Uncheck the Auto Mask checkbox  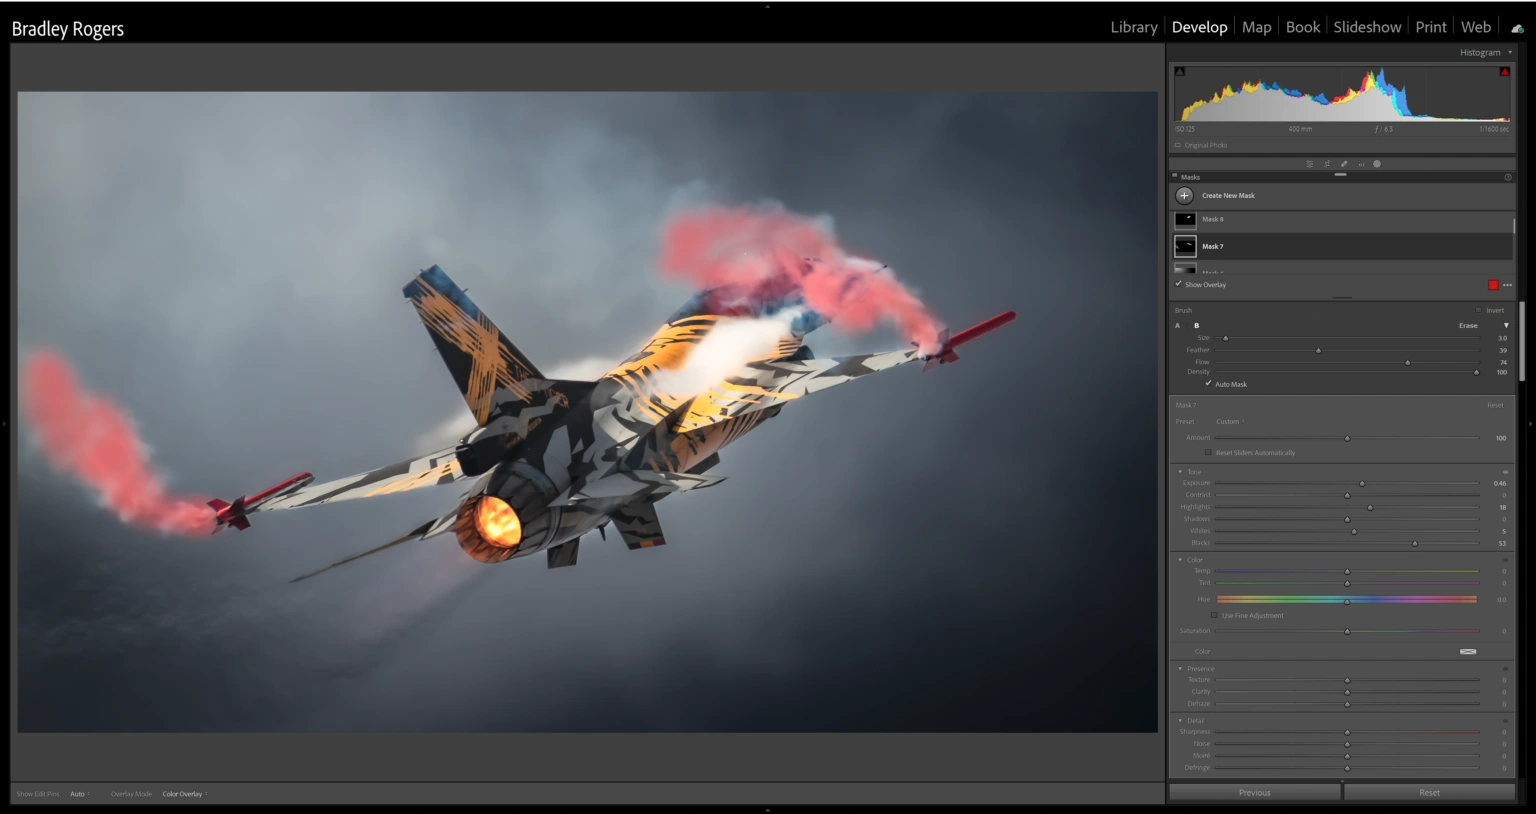coord(1208,384)
